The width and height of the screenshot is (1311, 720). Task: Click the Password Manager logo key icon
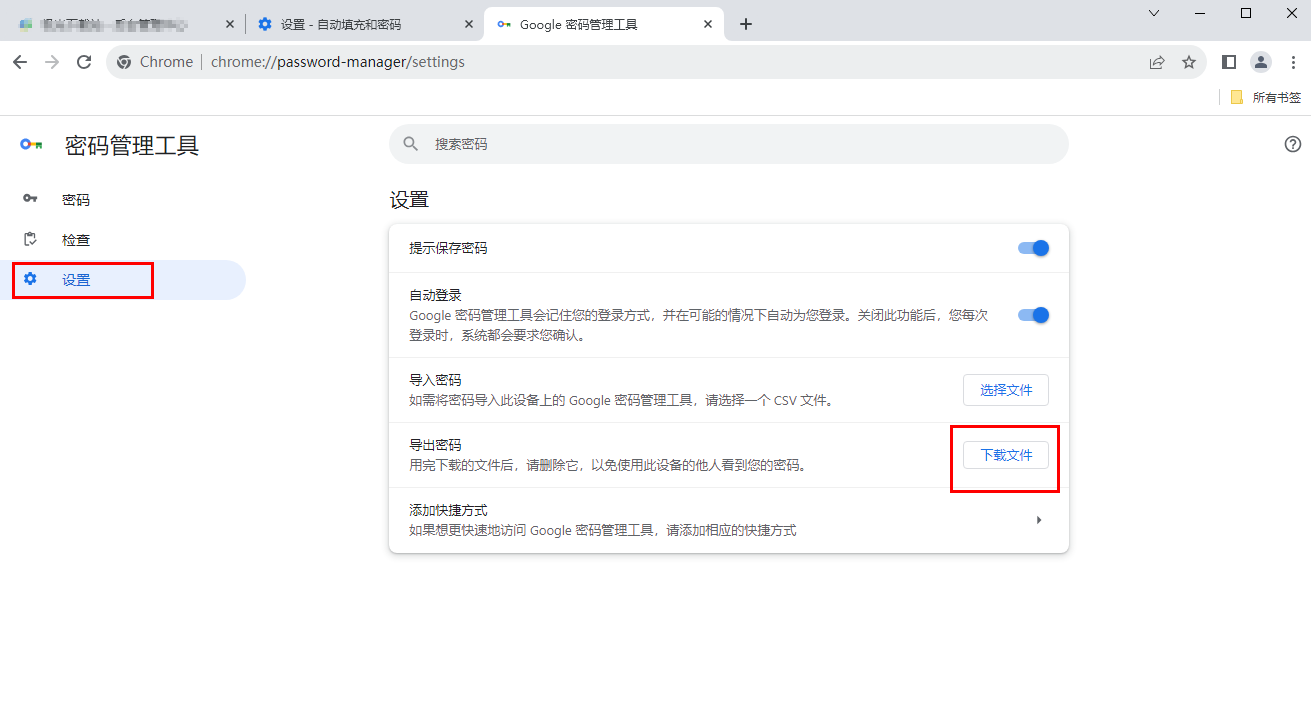tap(31, 145)
